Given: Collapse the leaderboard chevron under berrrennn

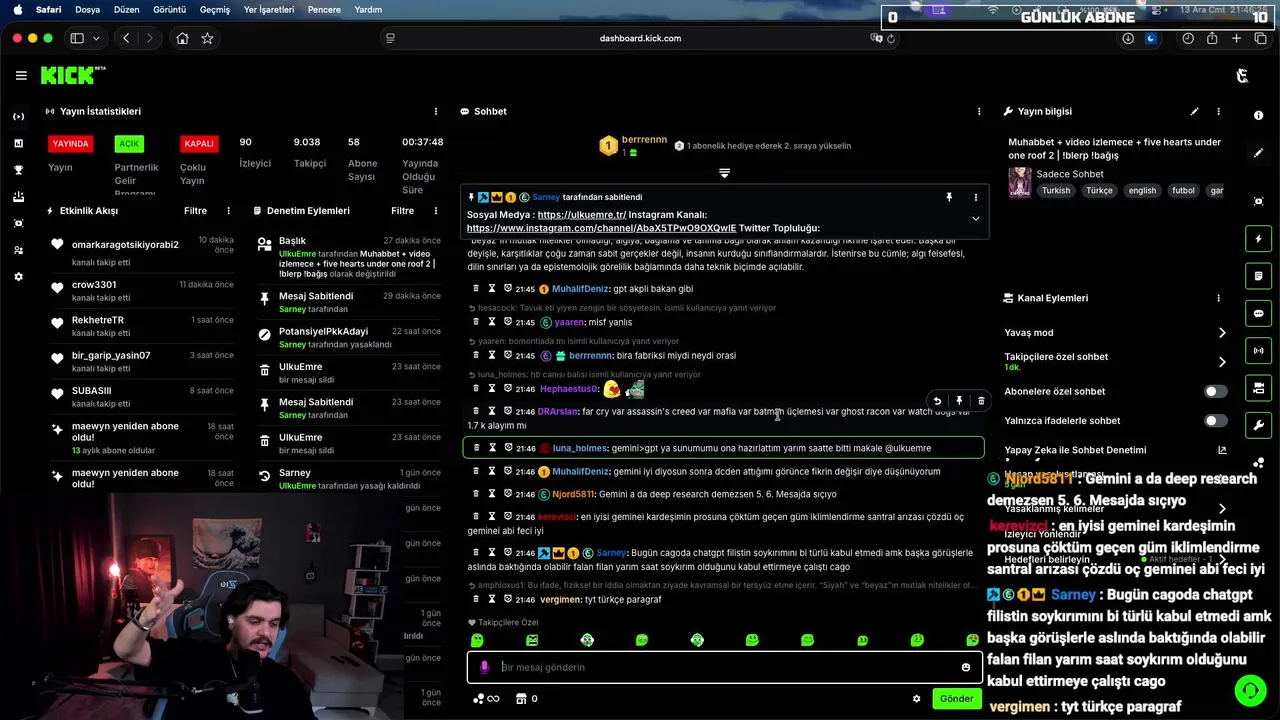Looking at the screenshot, I should (x=724, y=173).
